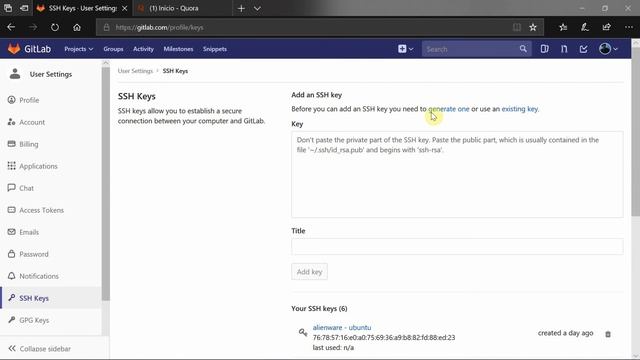Show the tab previews chevron
The height and width of the screenshot is (360, 640).
click(257, 8)
